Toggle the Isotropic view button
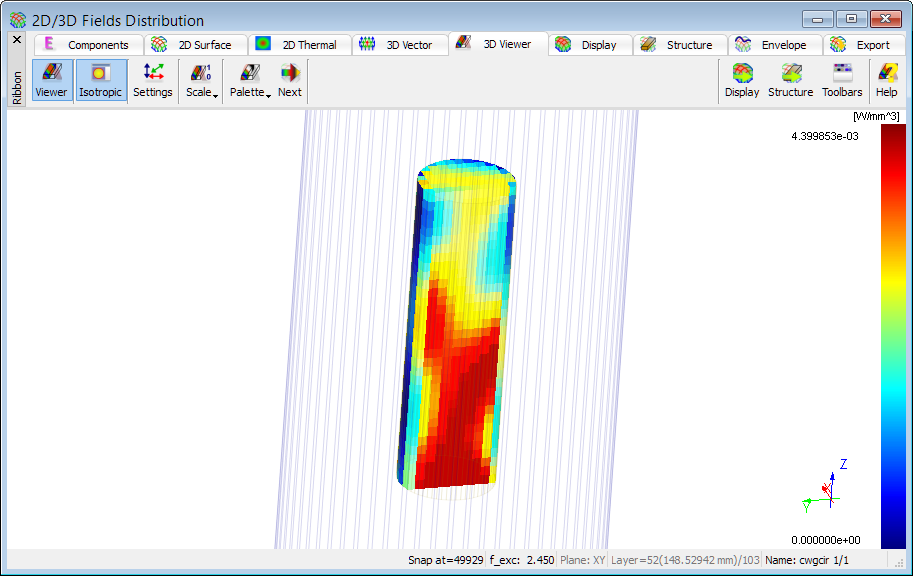 [x=100, y=80]
